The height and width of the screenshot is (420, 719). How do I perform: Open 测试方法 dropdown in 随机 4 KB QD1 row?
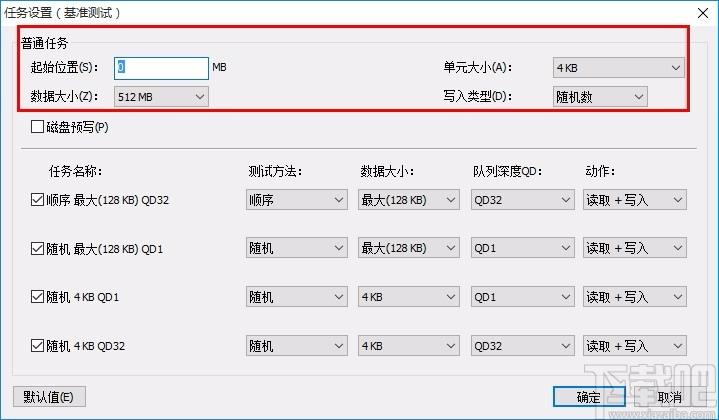[297, 297]
